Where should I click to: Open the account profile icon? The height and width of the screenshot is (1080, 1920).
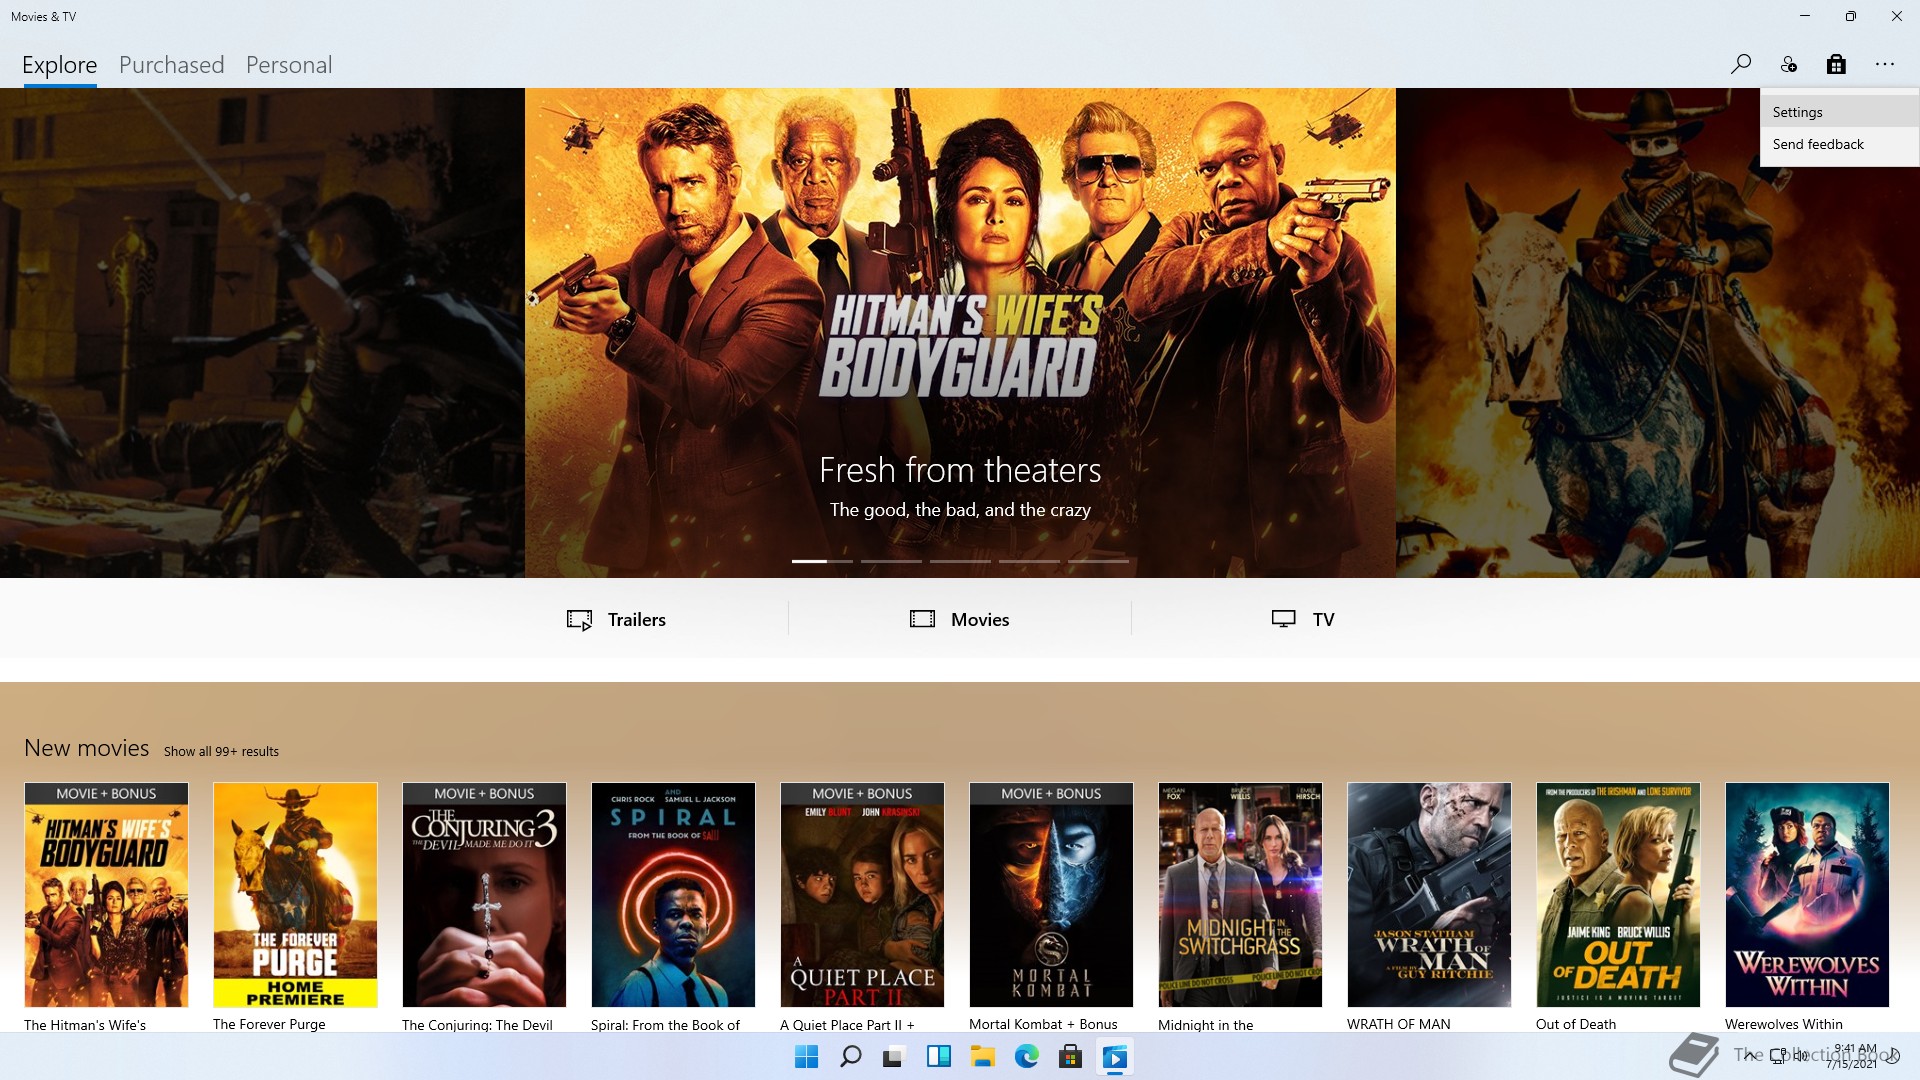click(x=1788, y=64)
